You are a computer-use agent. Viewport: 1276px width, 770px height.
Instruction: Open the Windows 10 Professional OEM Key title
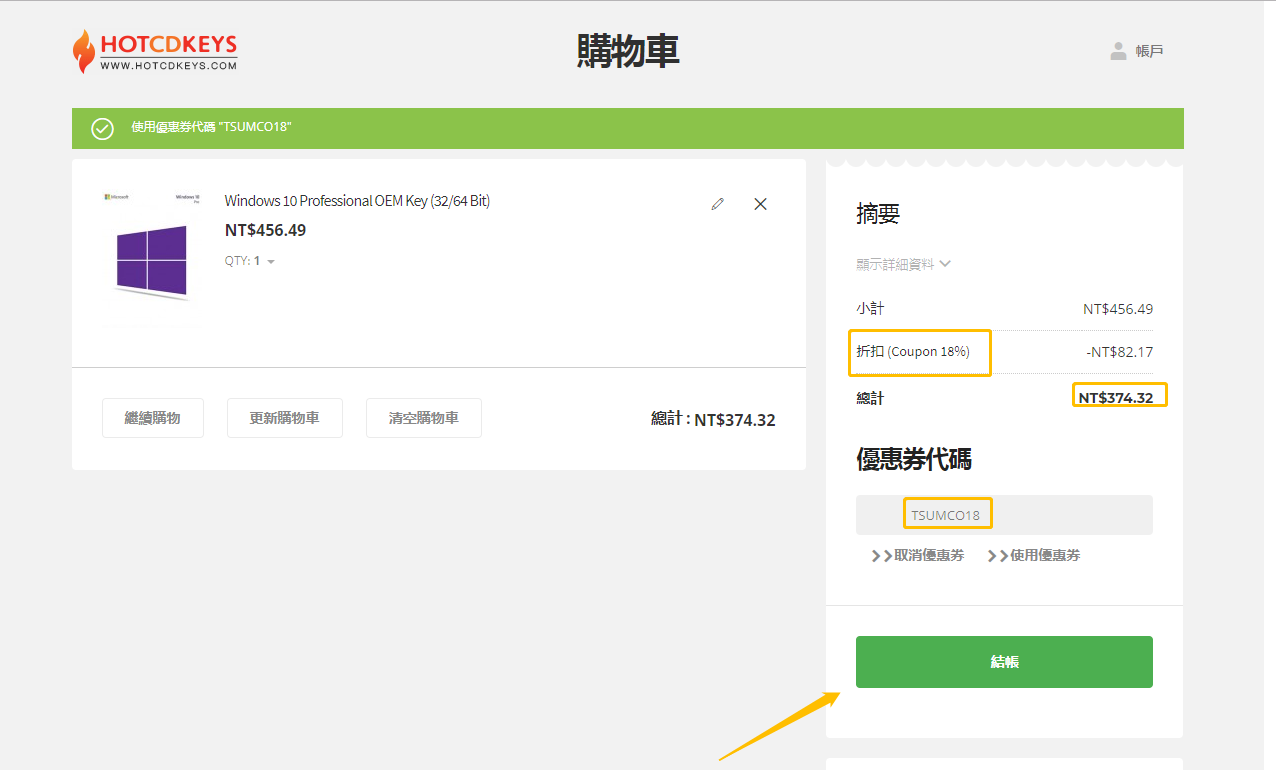pos(357,201)
